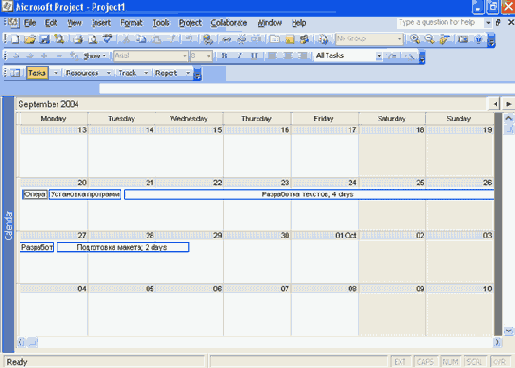Go to the selected task

click(444, 39)
